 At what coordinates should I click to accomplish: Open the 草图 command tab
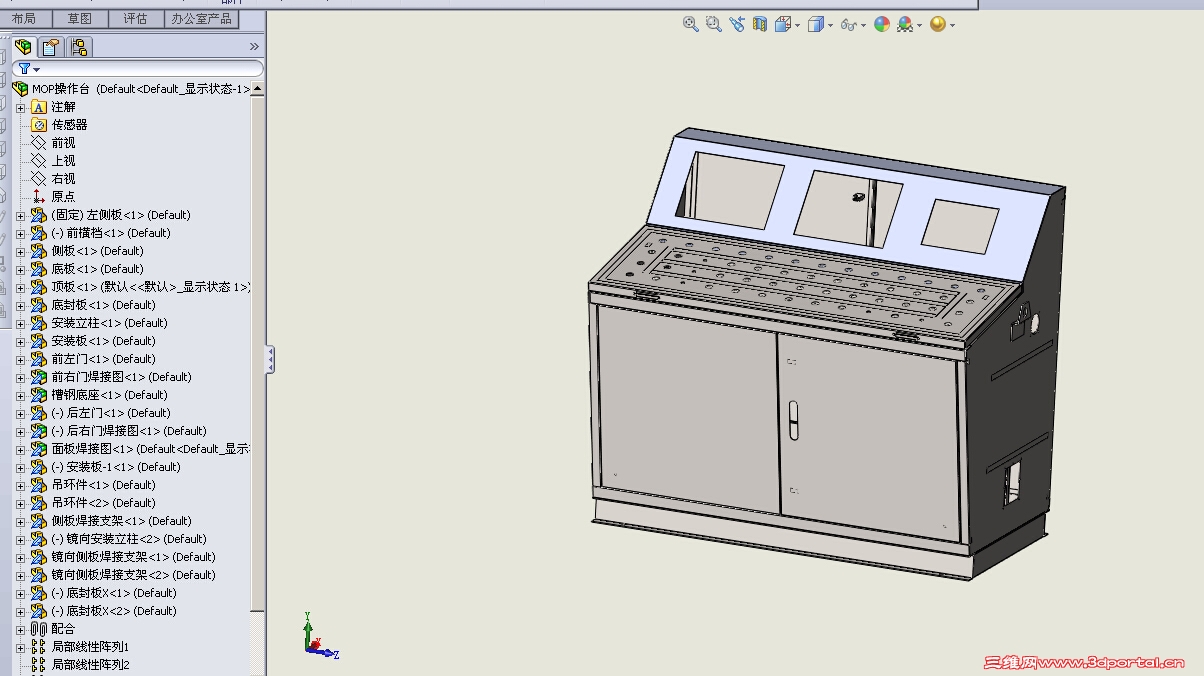click(x=80, y=18)
